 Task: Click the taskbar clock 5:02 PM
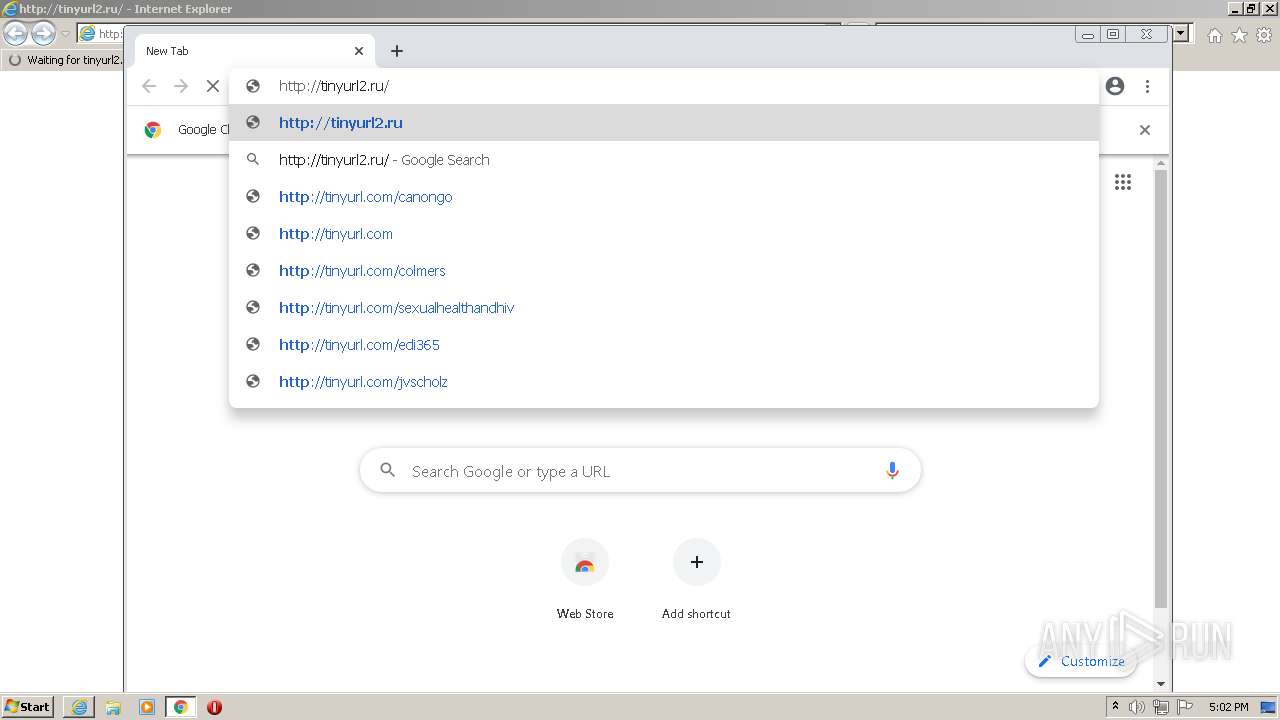1228,707
